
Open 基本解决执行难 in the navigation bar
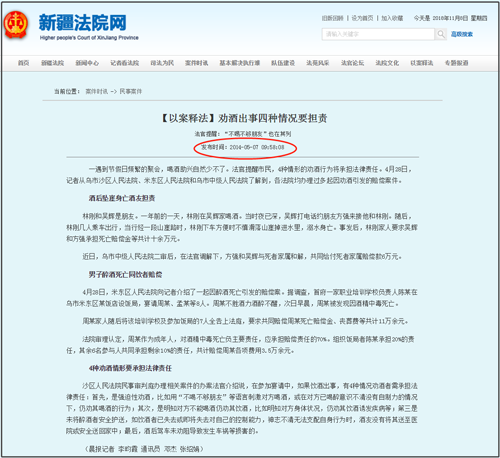(x=240, y=63)
